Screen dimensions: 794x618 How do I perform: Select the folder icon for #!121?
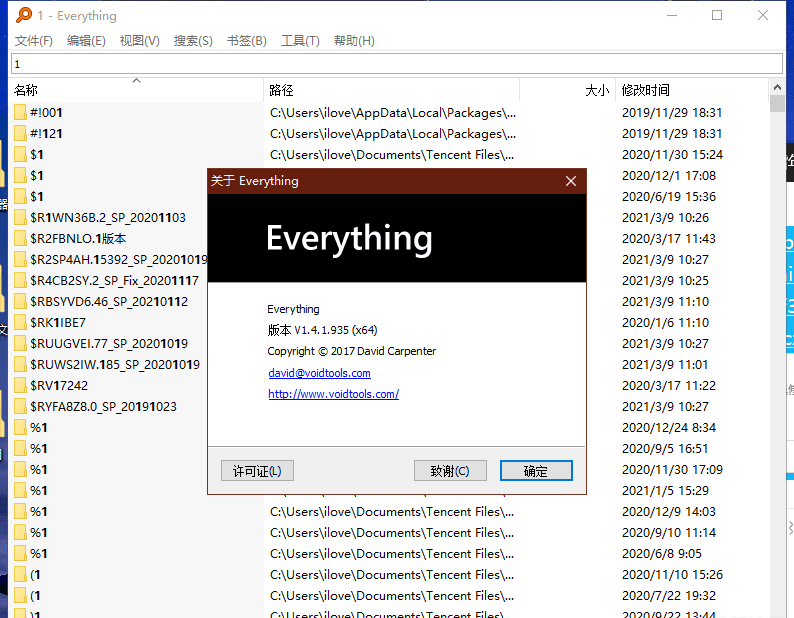pos(20,134)
